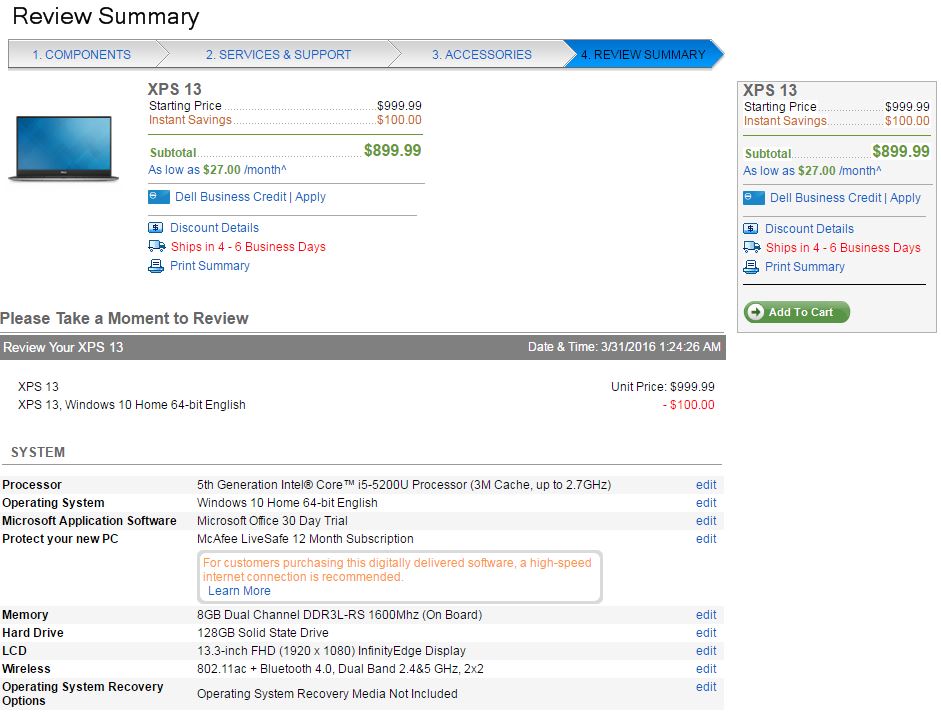Edit the Wireless card selection

pyautogui.click(x=706, y=669)
